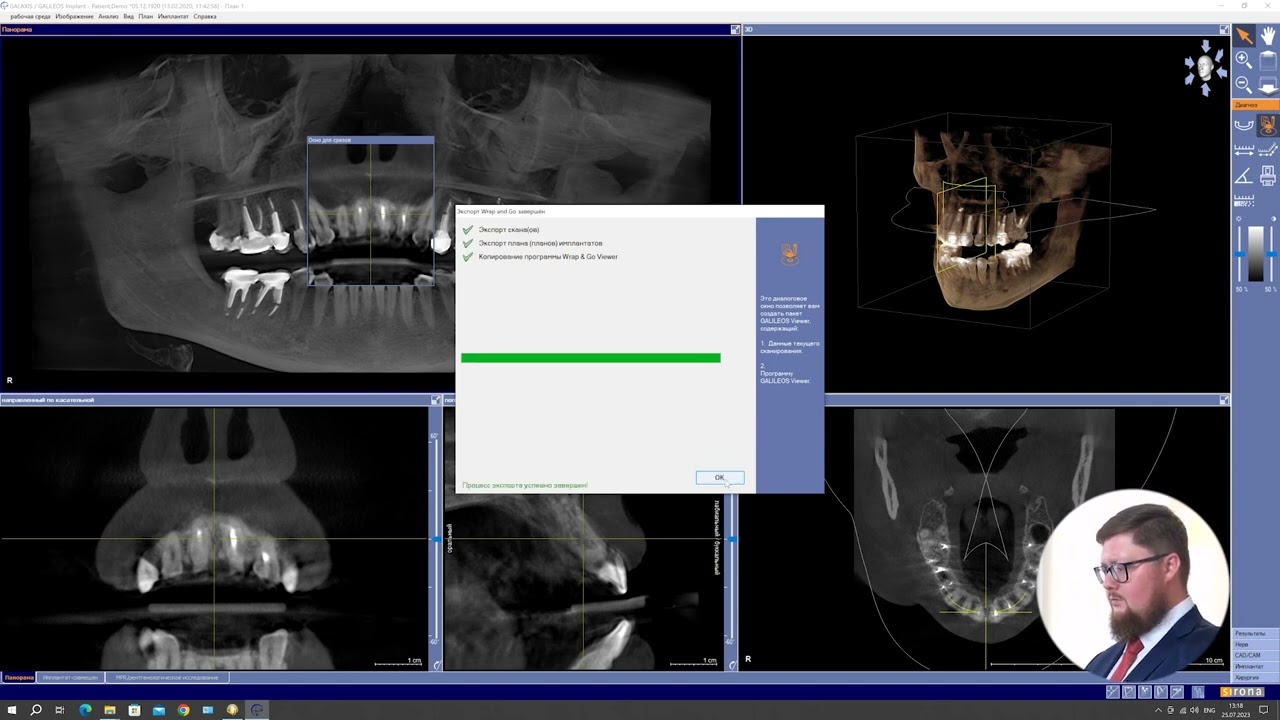
Task: Click the export success message text
Action: [x=525, y=485]
